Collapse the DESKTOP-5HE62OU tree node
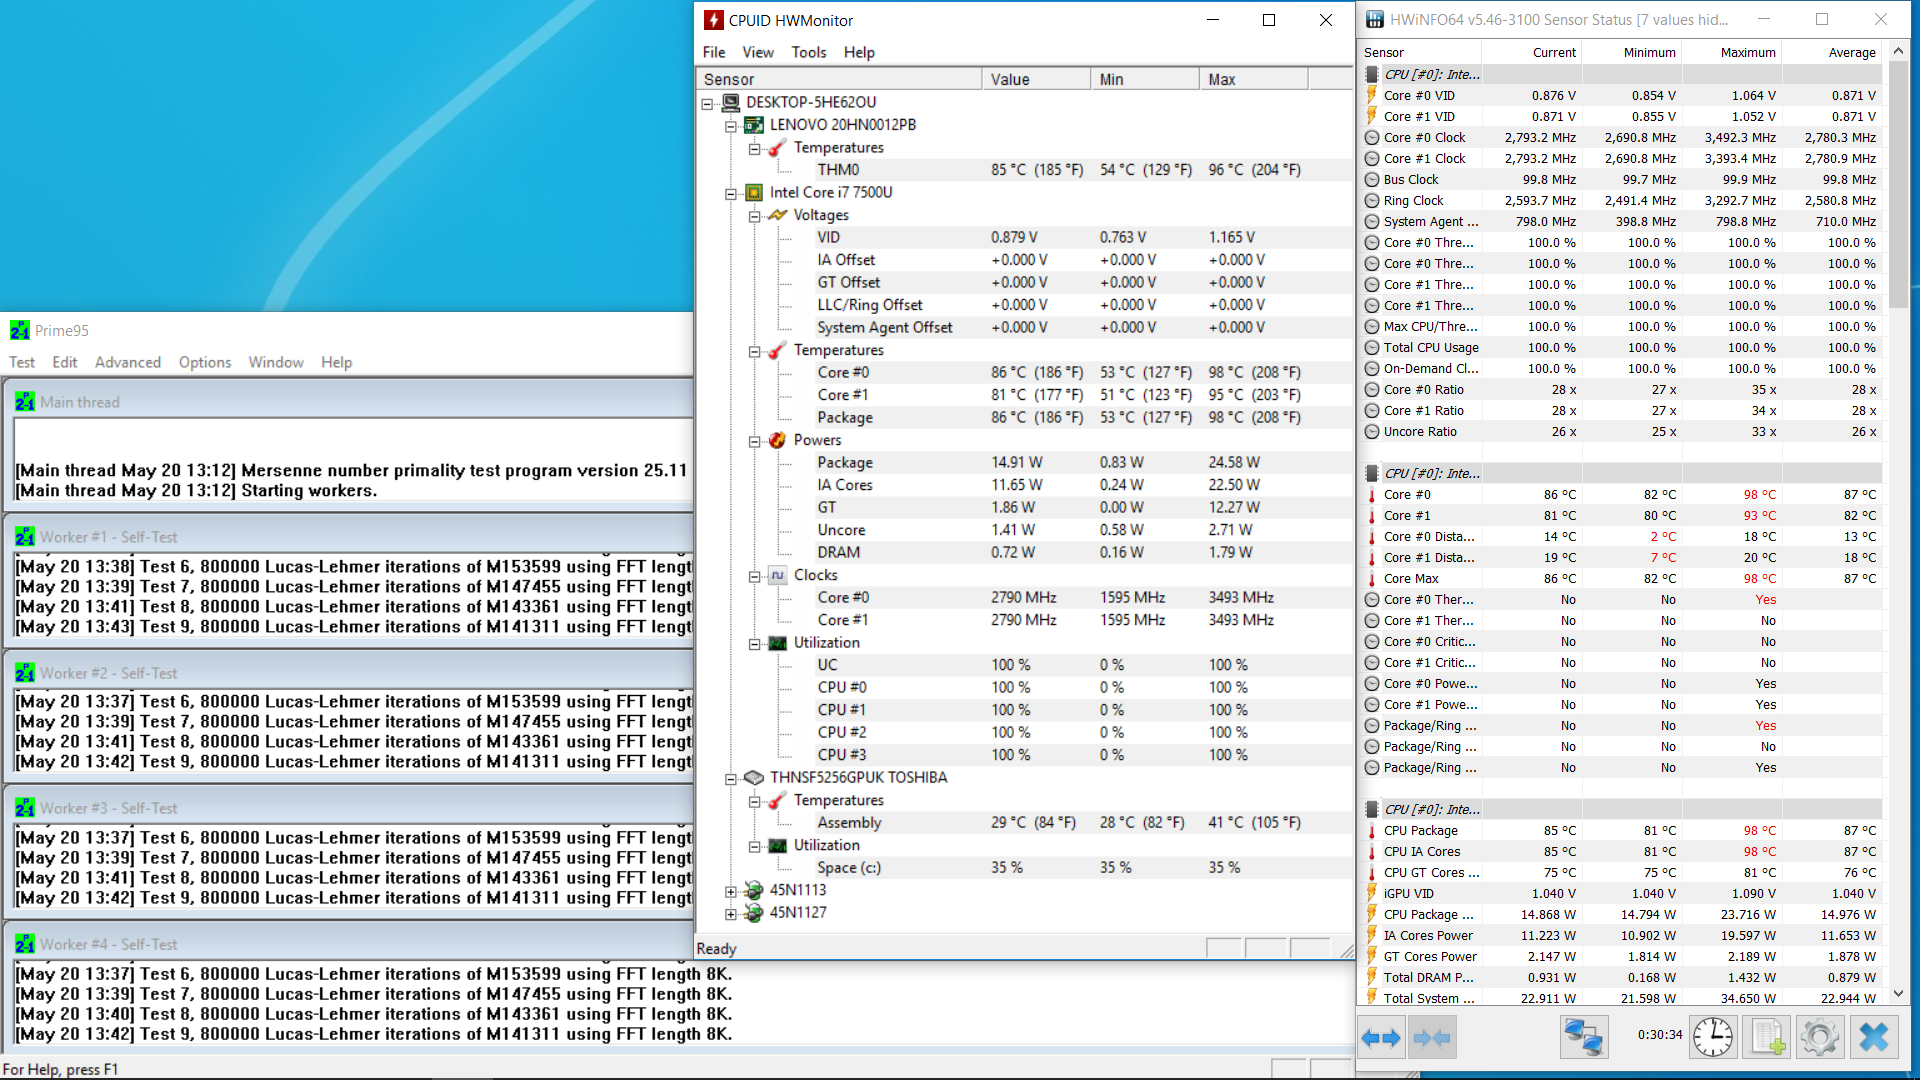The height and width of the screenshot is (1080, 1920). tap(707, 103)
